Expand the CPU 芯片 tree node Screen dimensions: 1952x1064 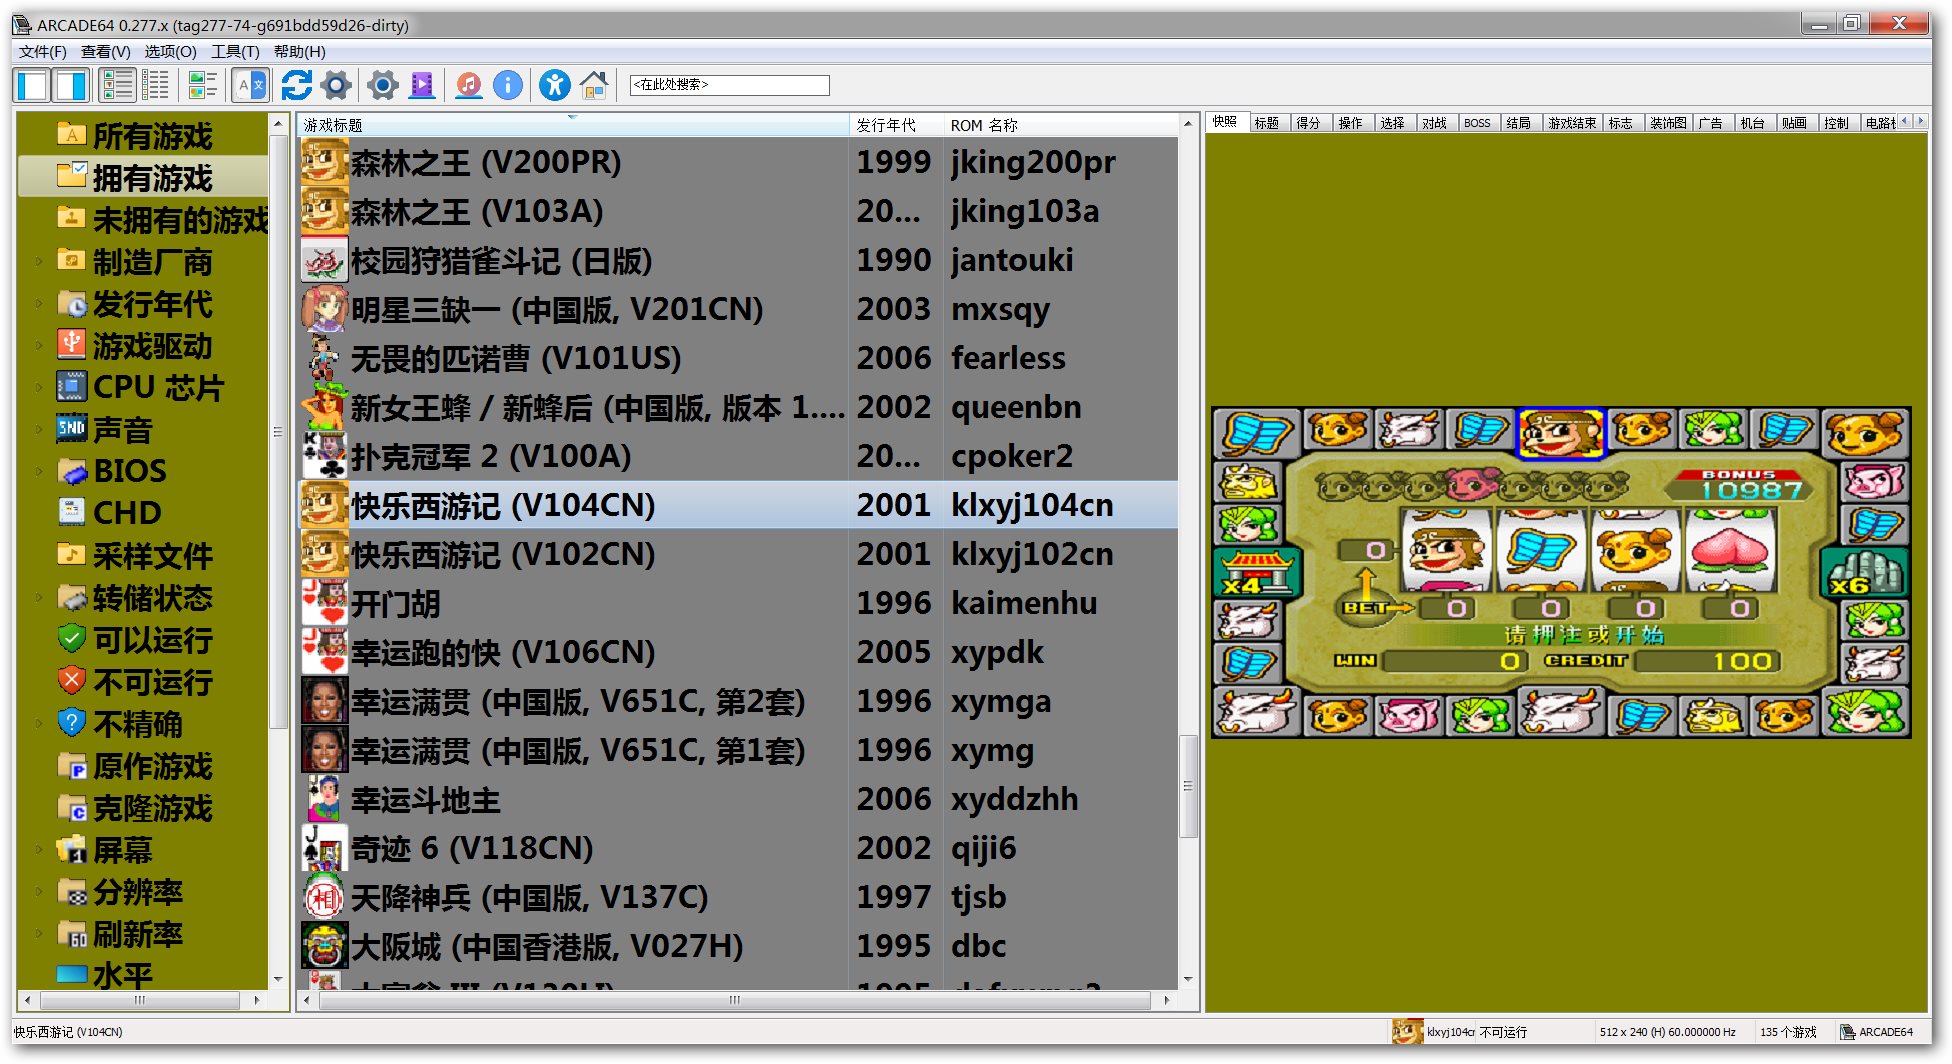[39, 388]
